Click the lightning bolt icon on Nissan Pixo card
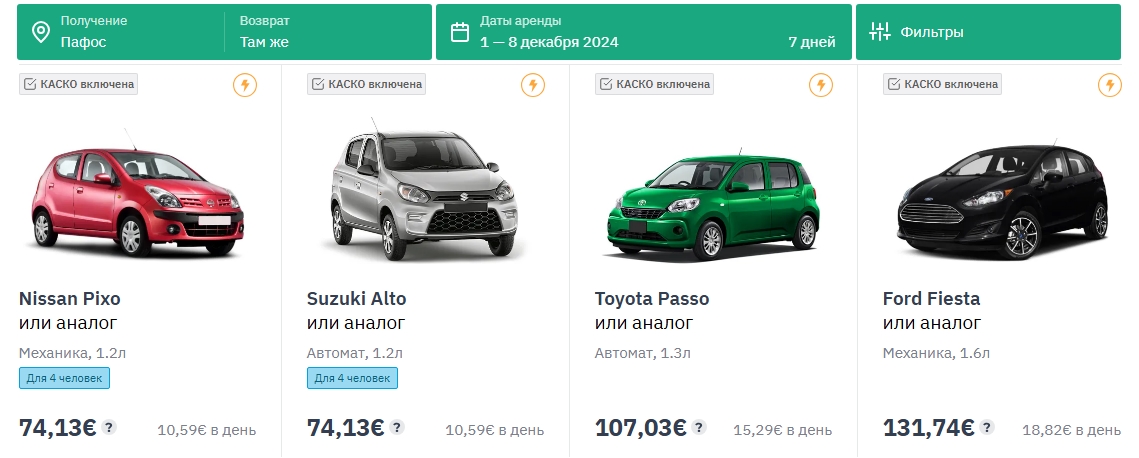This screenshot has width=1139, height=458. coord(245,85)
